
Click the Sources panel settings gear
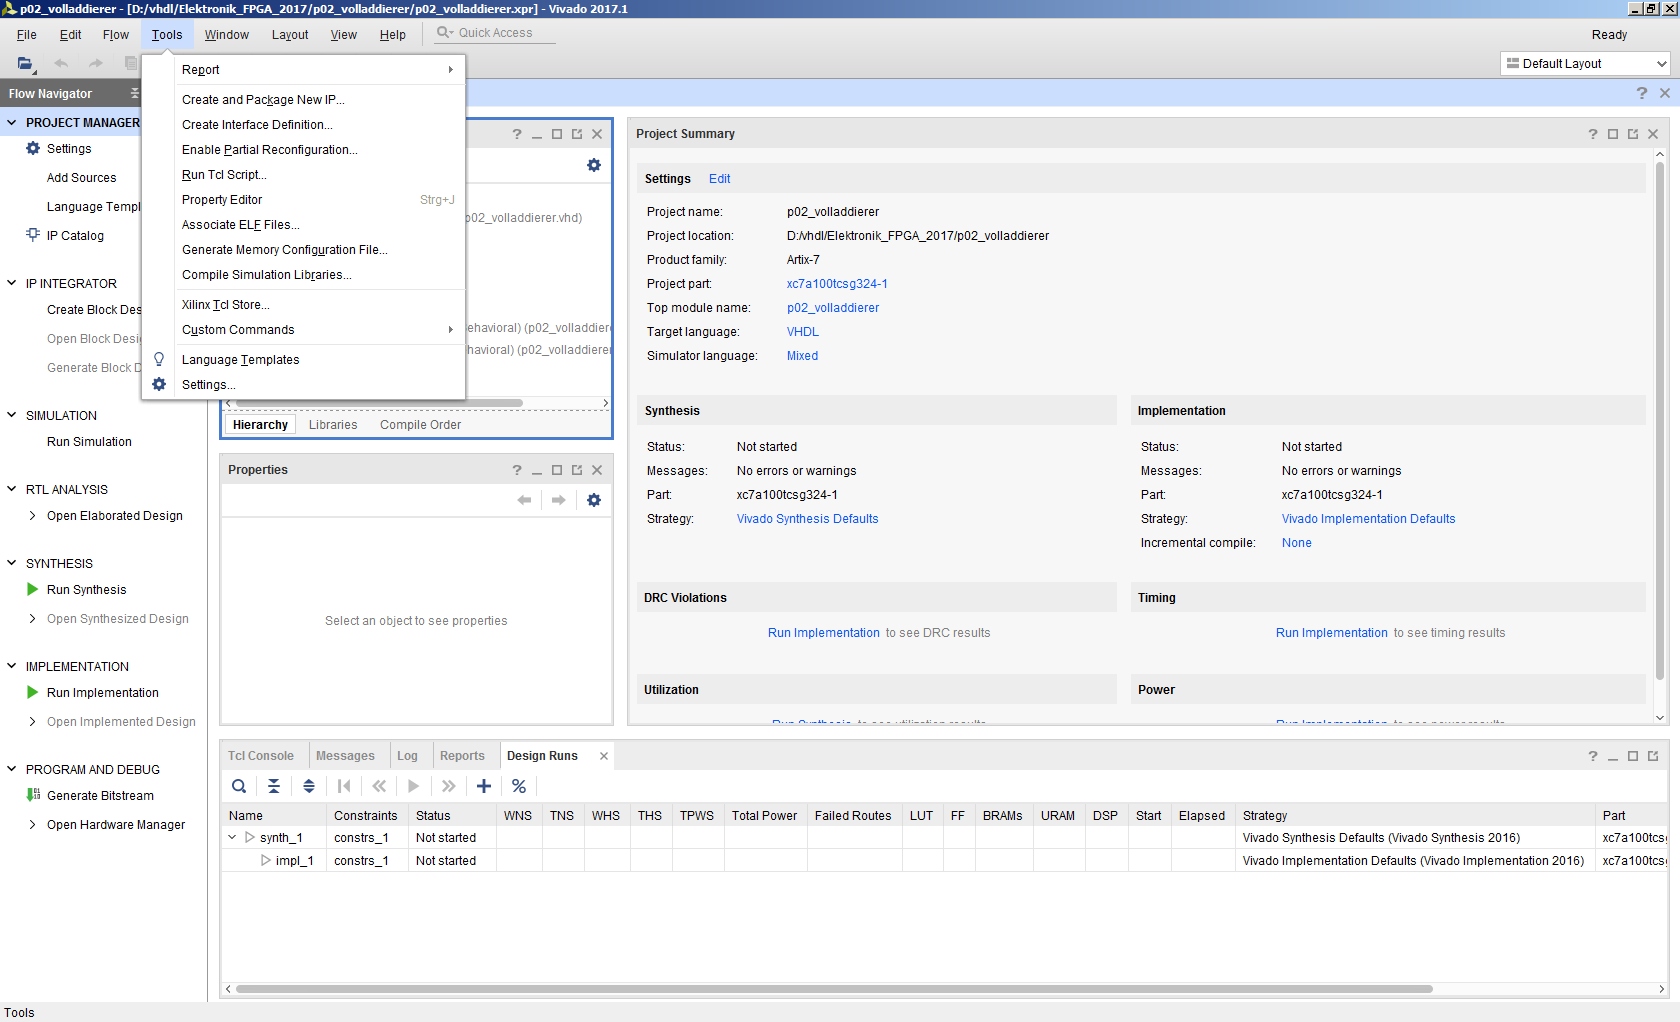594,165
